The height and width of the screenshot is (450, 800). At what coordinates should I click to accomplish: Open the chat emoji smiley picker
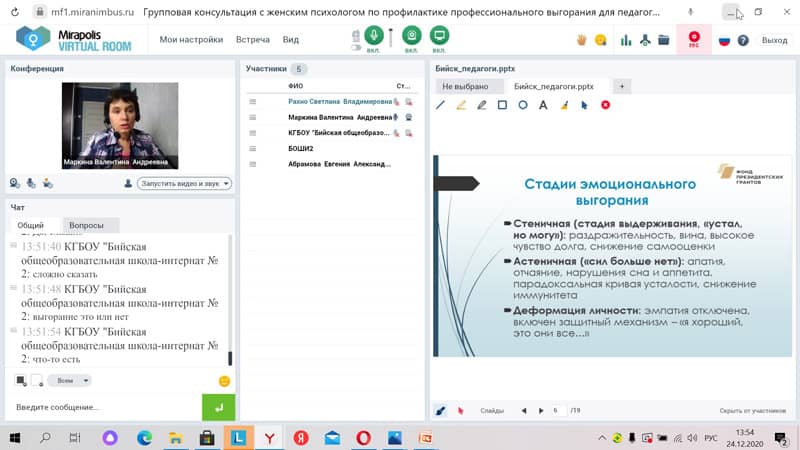tap(224, 381)
